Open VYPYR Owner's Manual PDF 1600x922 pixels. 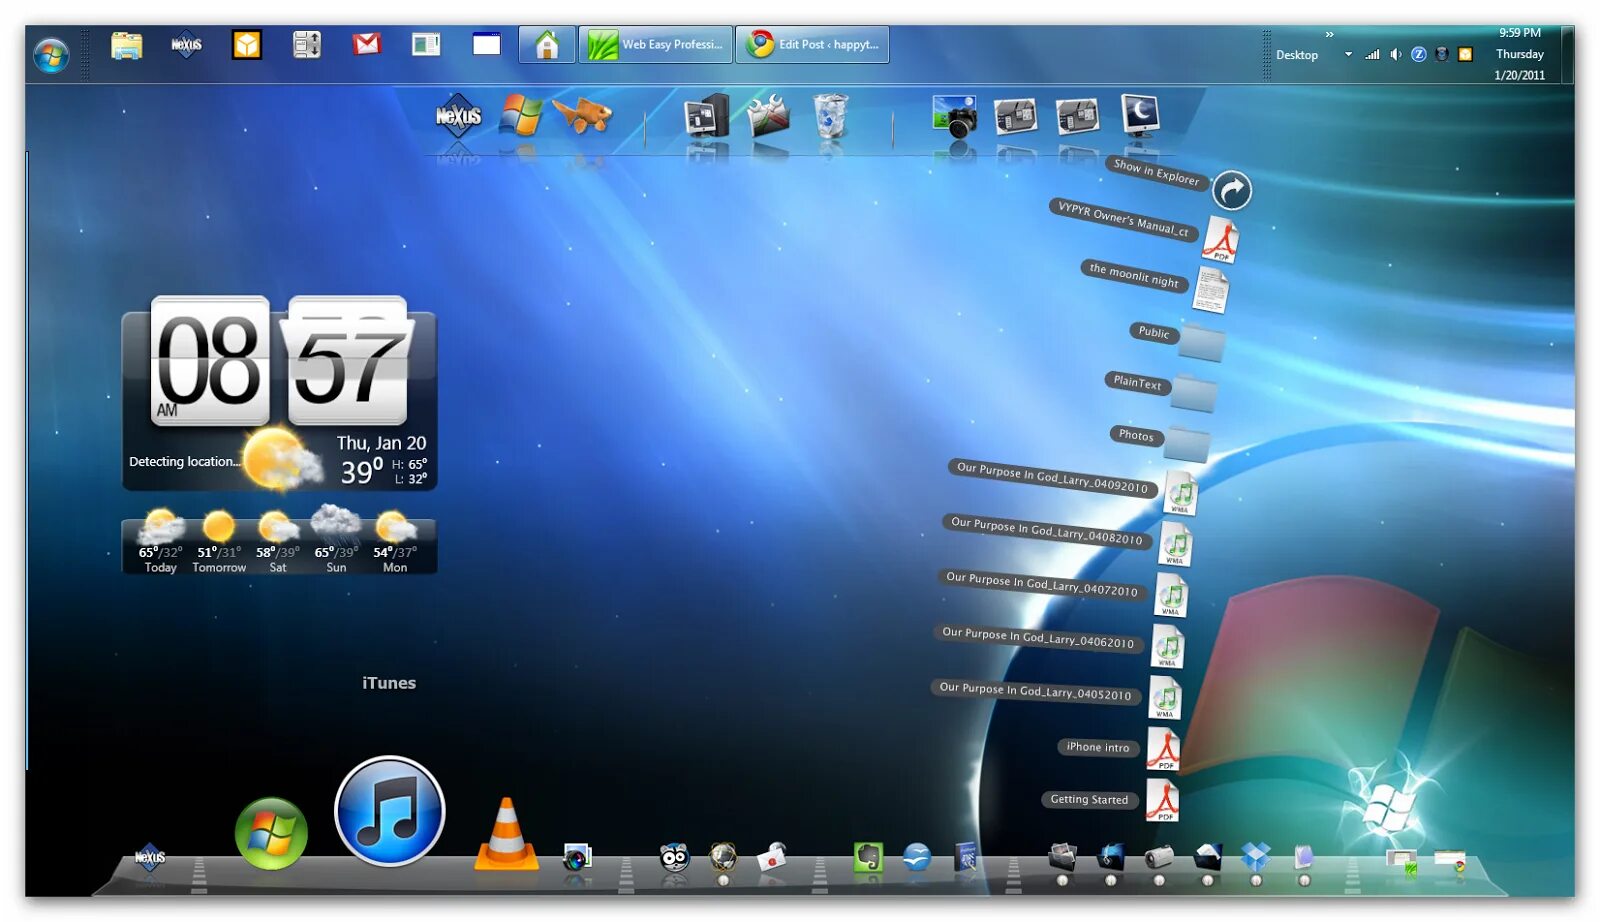pyautogui.click(x=1221, y=240)
